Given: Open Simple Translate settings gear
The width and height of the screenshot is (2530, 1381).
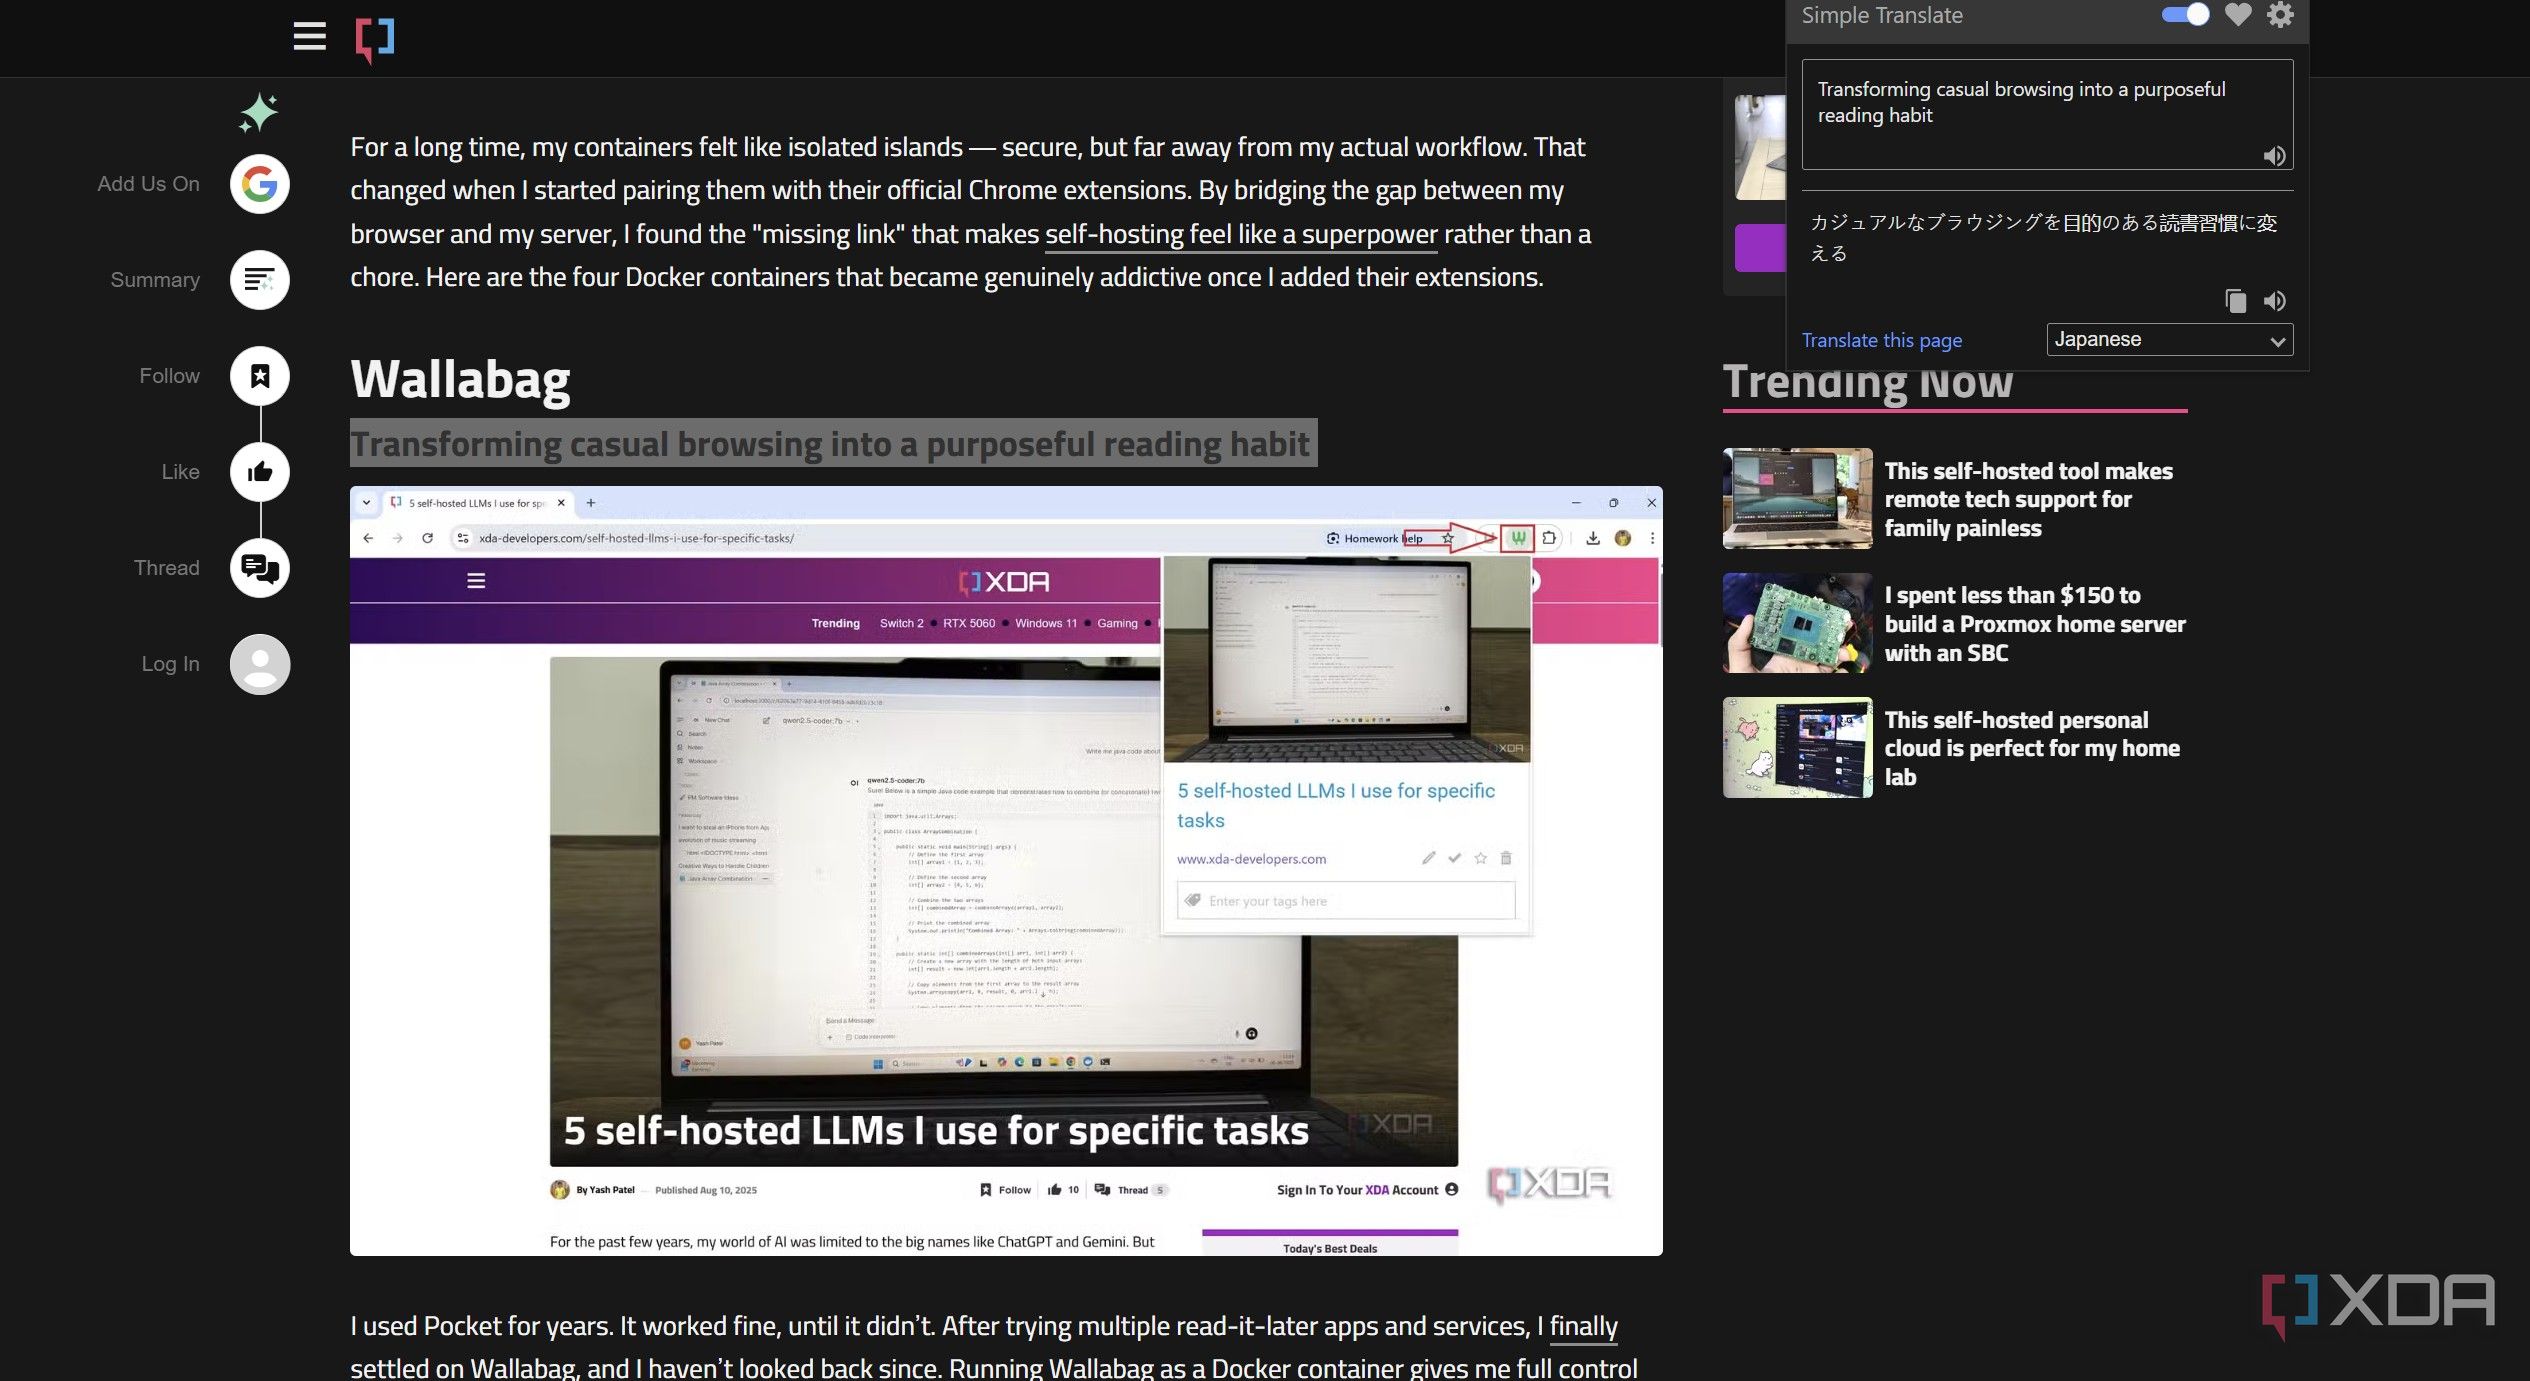Looking at the screenshot, I should point(2280,15).
